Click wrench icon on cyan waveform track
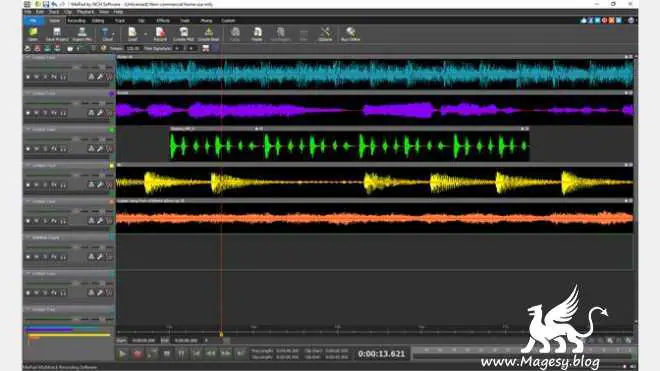This screenshot has width=660, height=371. pos(100,77)
